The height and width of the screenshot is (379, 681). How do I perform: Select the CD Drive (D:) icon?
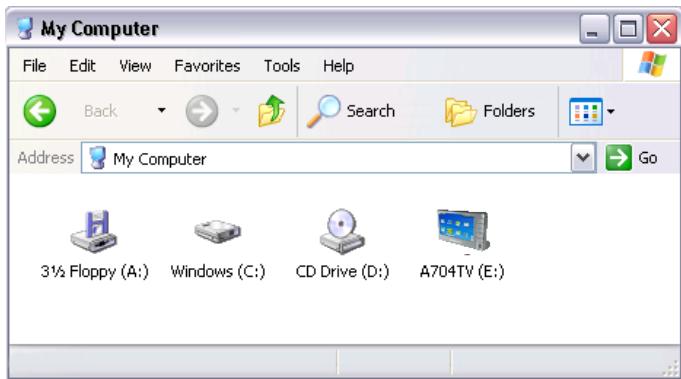342,231
